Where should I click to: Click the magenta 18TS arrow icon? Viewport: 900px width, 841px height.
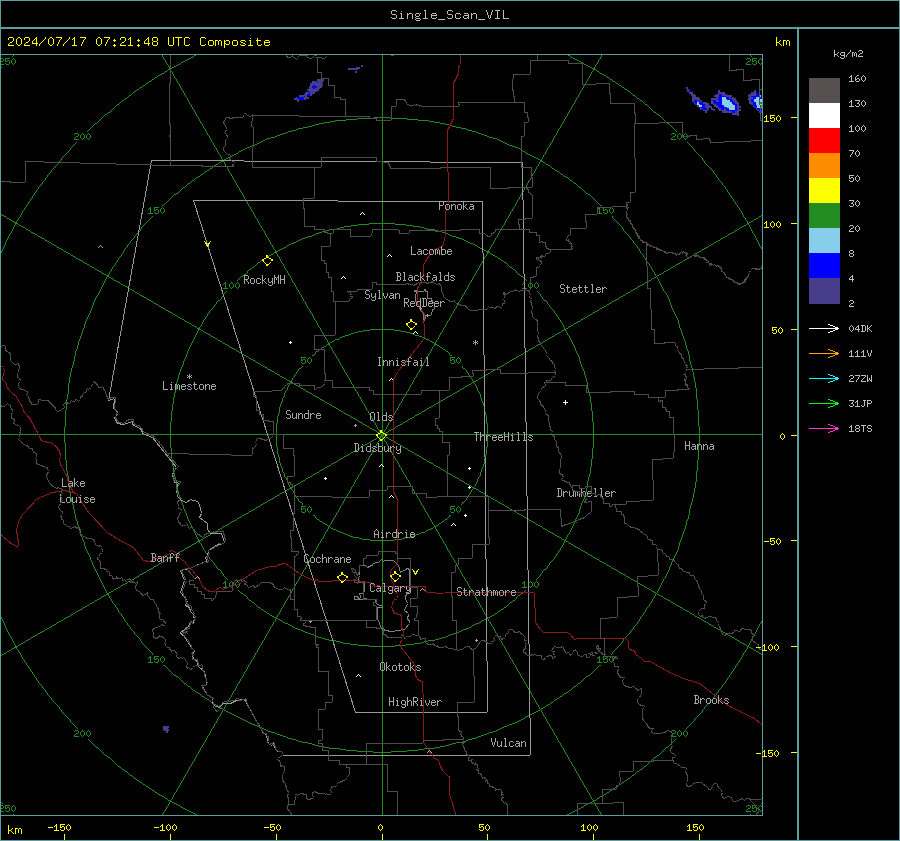824,428
